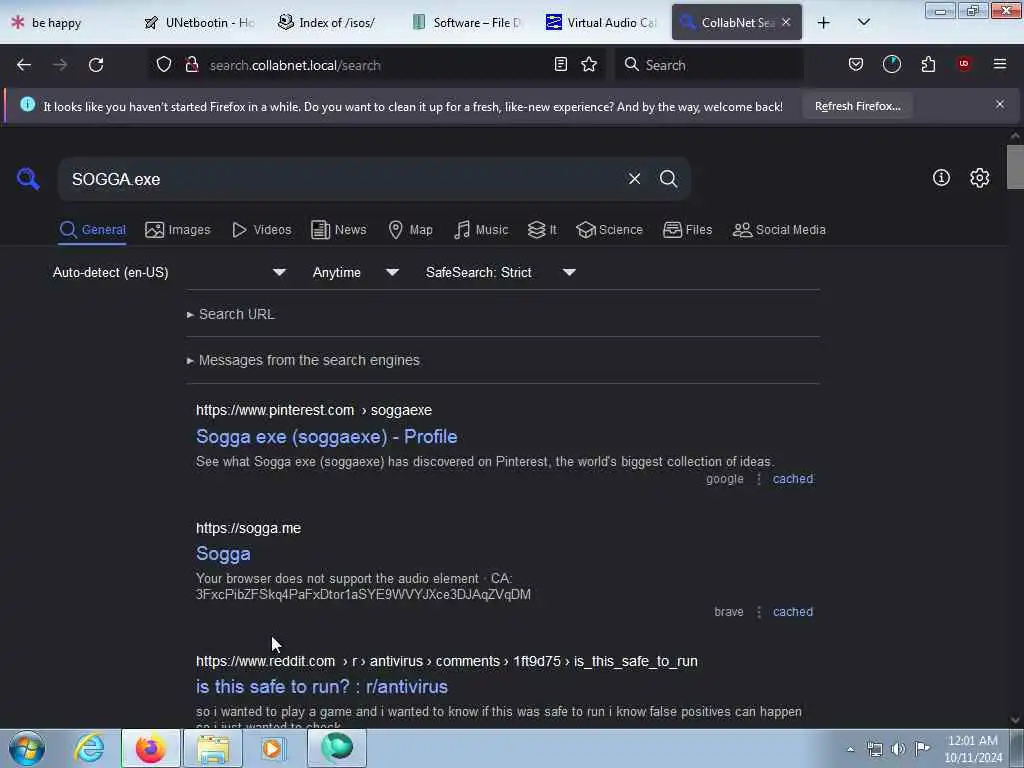Open cached link for Pinterest result
The image size is (1024, 768).
tap(793, 479)
